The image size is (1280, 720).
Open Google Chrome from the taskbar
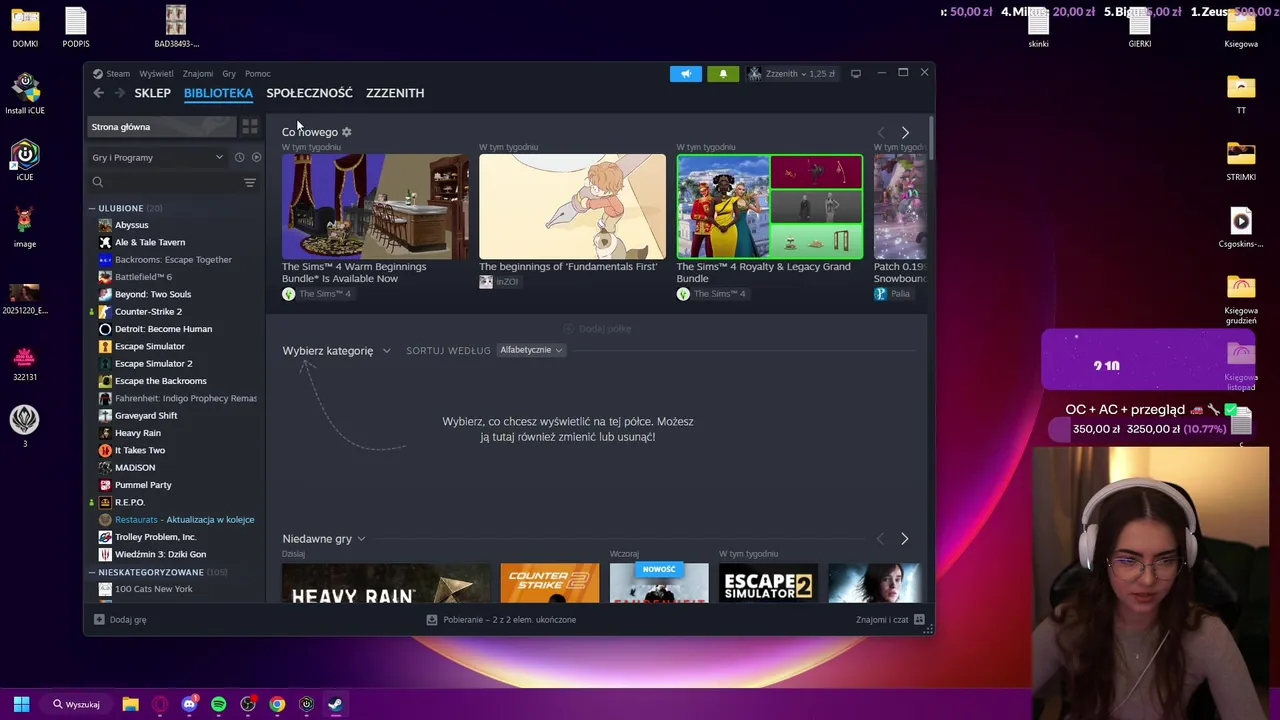pyautogui.click(x=277, y=704)
